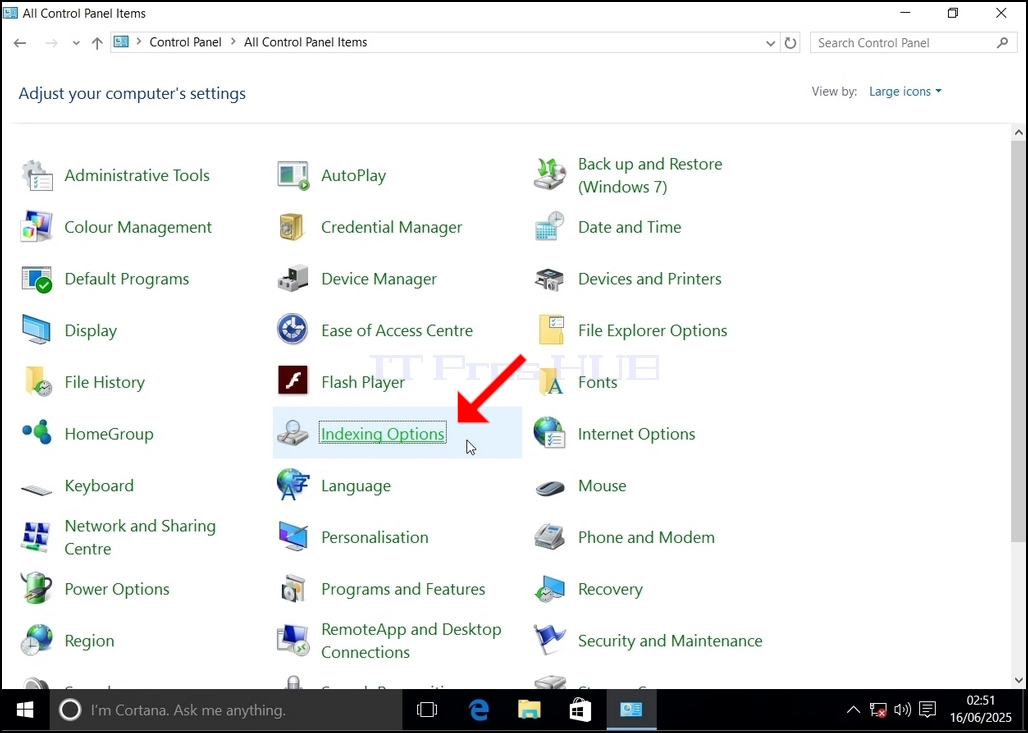
Task: Open the Credential Manager safe icon
Action: 292,227
